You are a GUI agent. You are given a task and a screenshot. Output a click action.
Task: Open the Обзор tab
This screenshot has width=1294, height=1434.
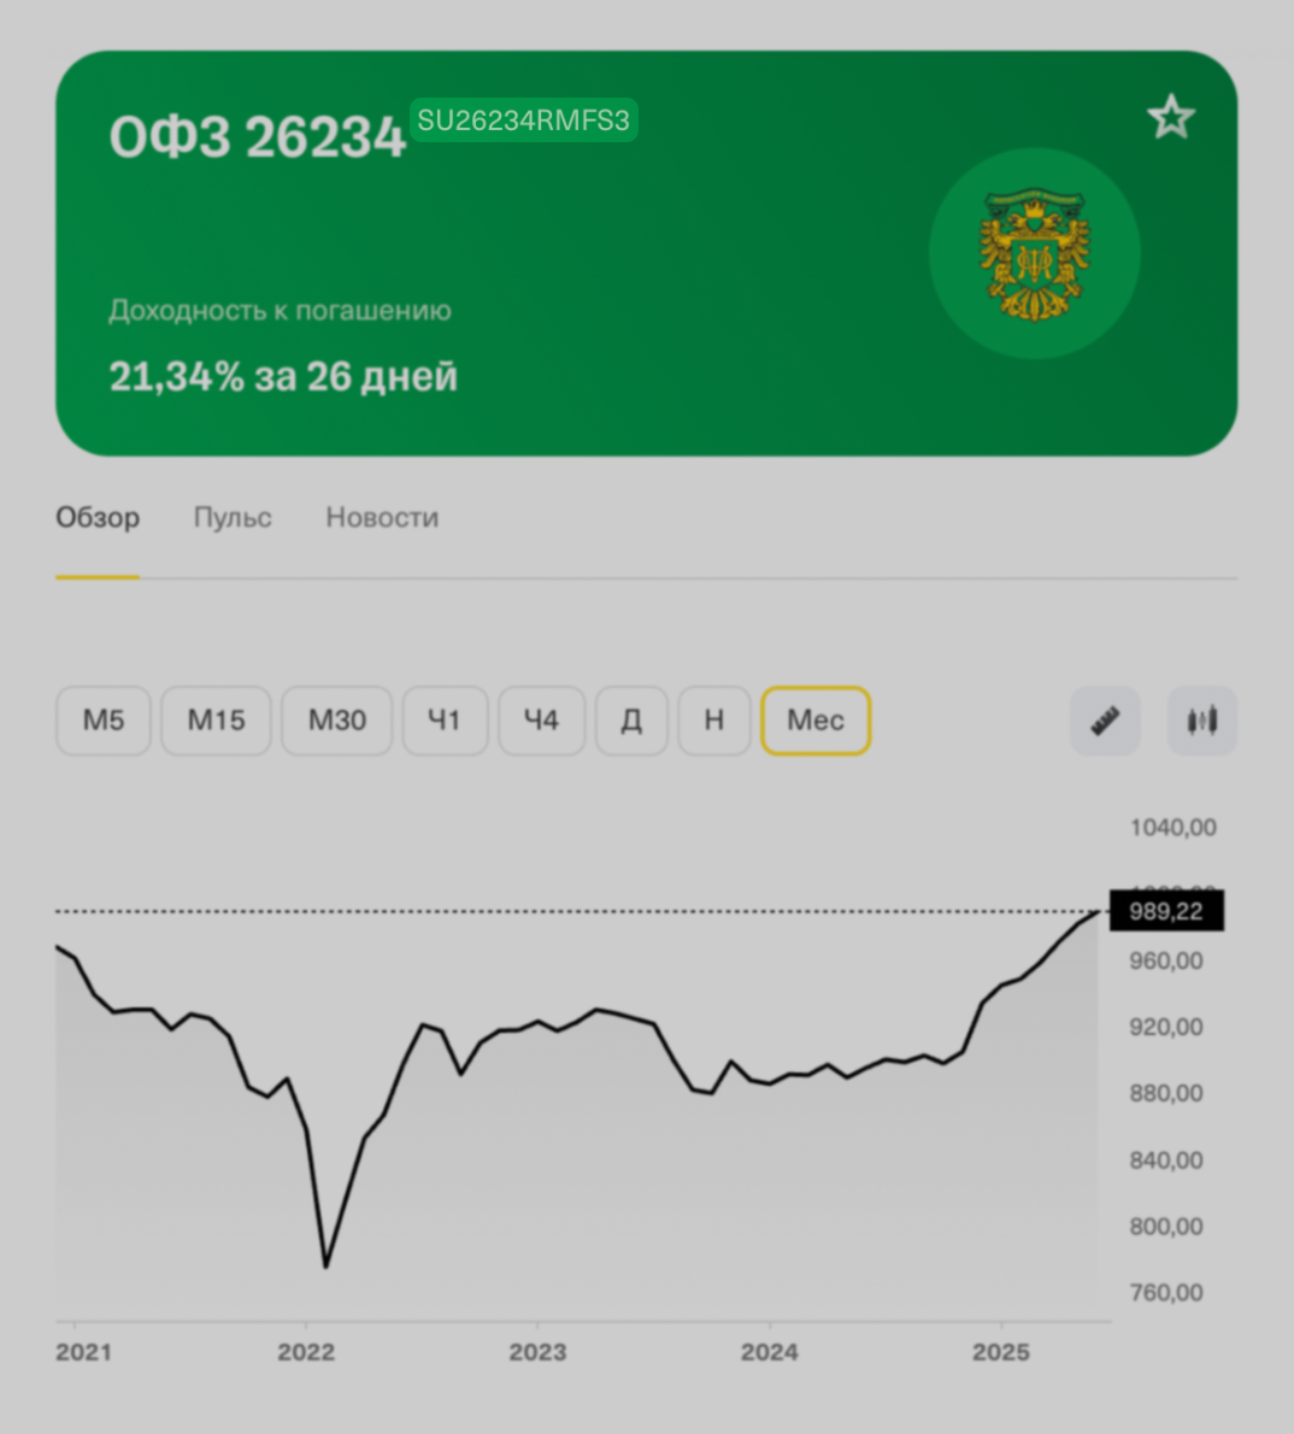97,517
